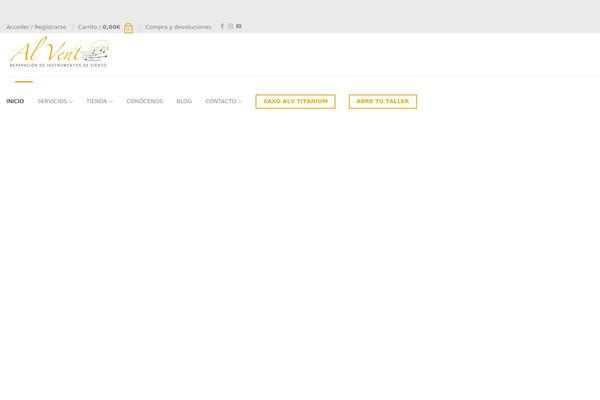Screen dimensions: 600x400
Task: Open the Instagram social icon
Action: (x=230, y=26)
